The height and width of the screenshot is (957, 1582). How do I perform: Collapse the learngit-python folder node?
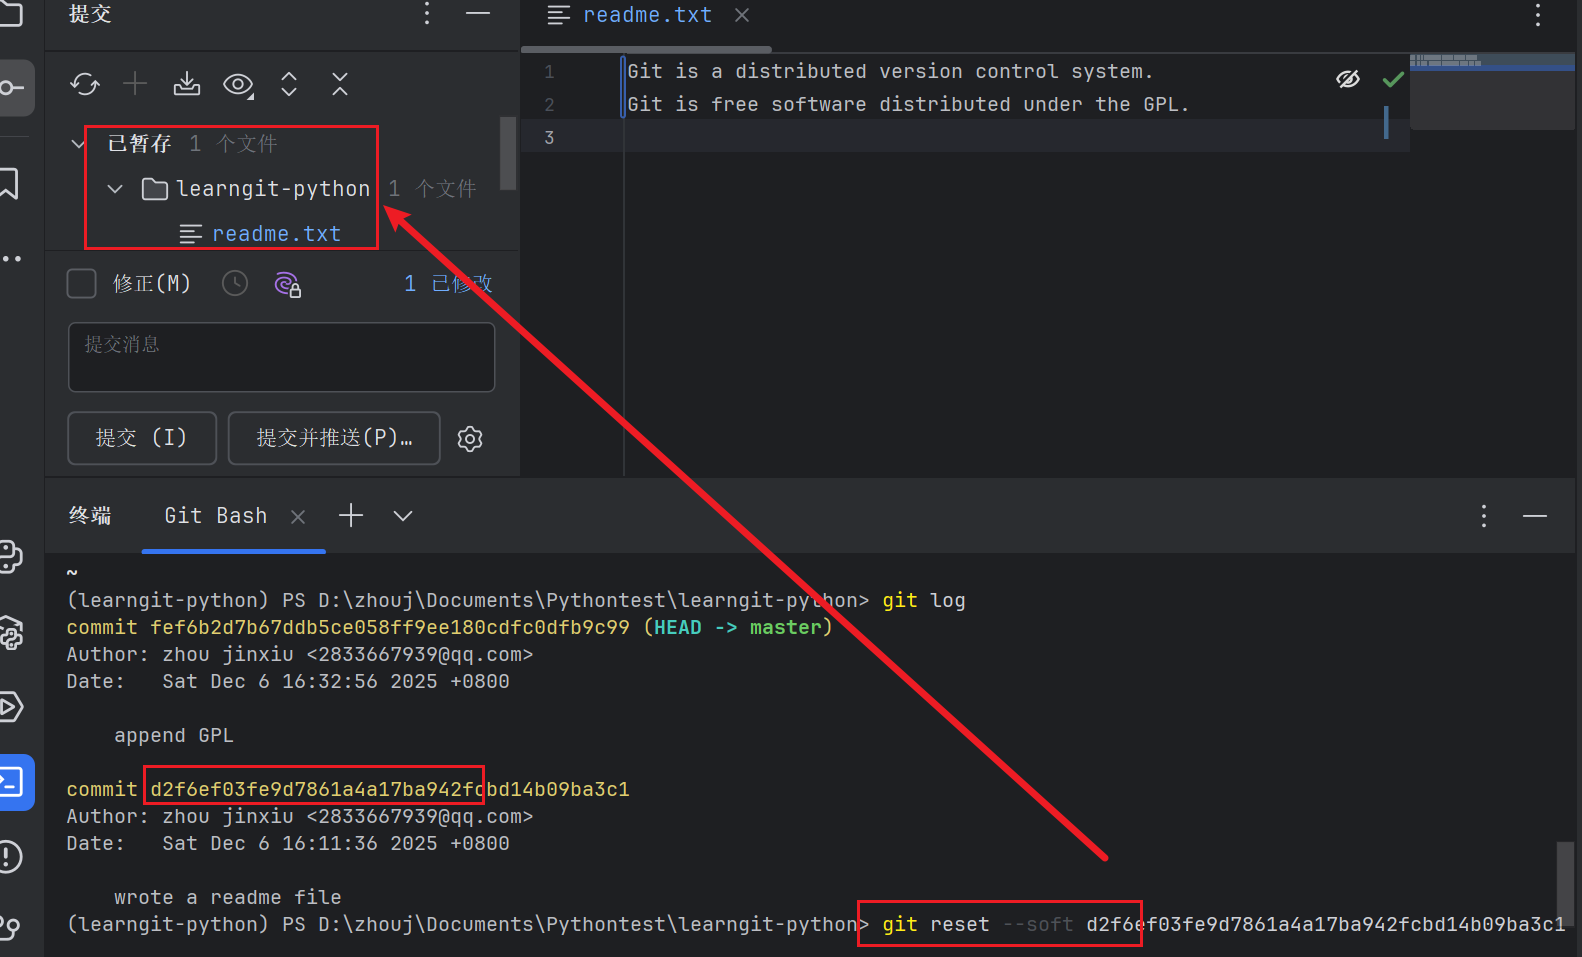tap(115, 189)
